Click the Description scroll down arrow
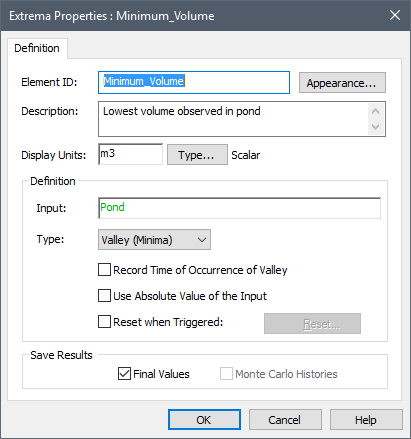Image resolution: width=411 pixels, height=439 pixels. tap(376, 127)
